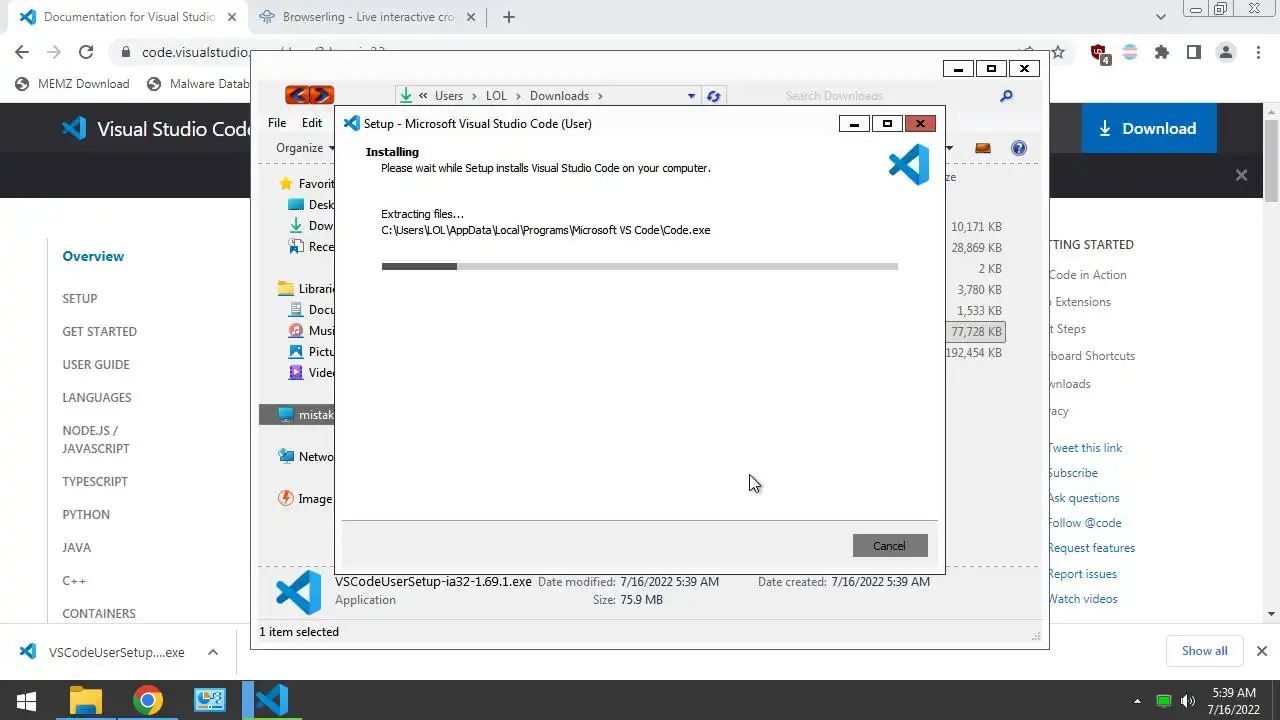
Task: Open MEMZ Download bookmark
Action: click(73, 84)
